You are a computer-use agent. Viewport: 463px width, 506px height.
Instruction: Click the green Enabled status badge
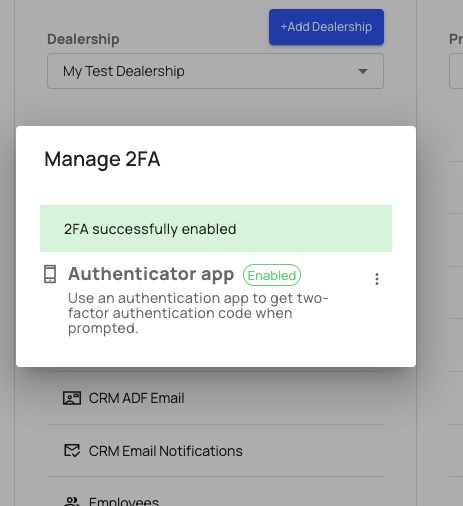click(272, 275)
